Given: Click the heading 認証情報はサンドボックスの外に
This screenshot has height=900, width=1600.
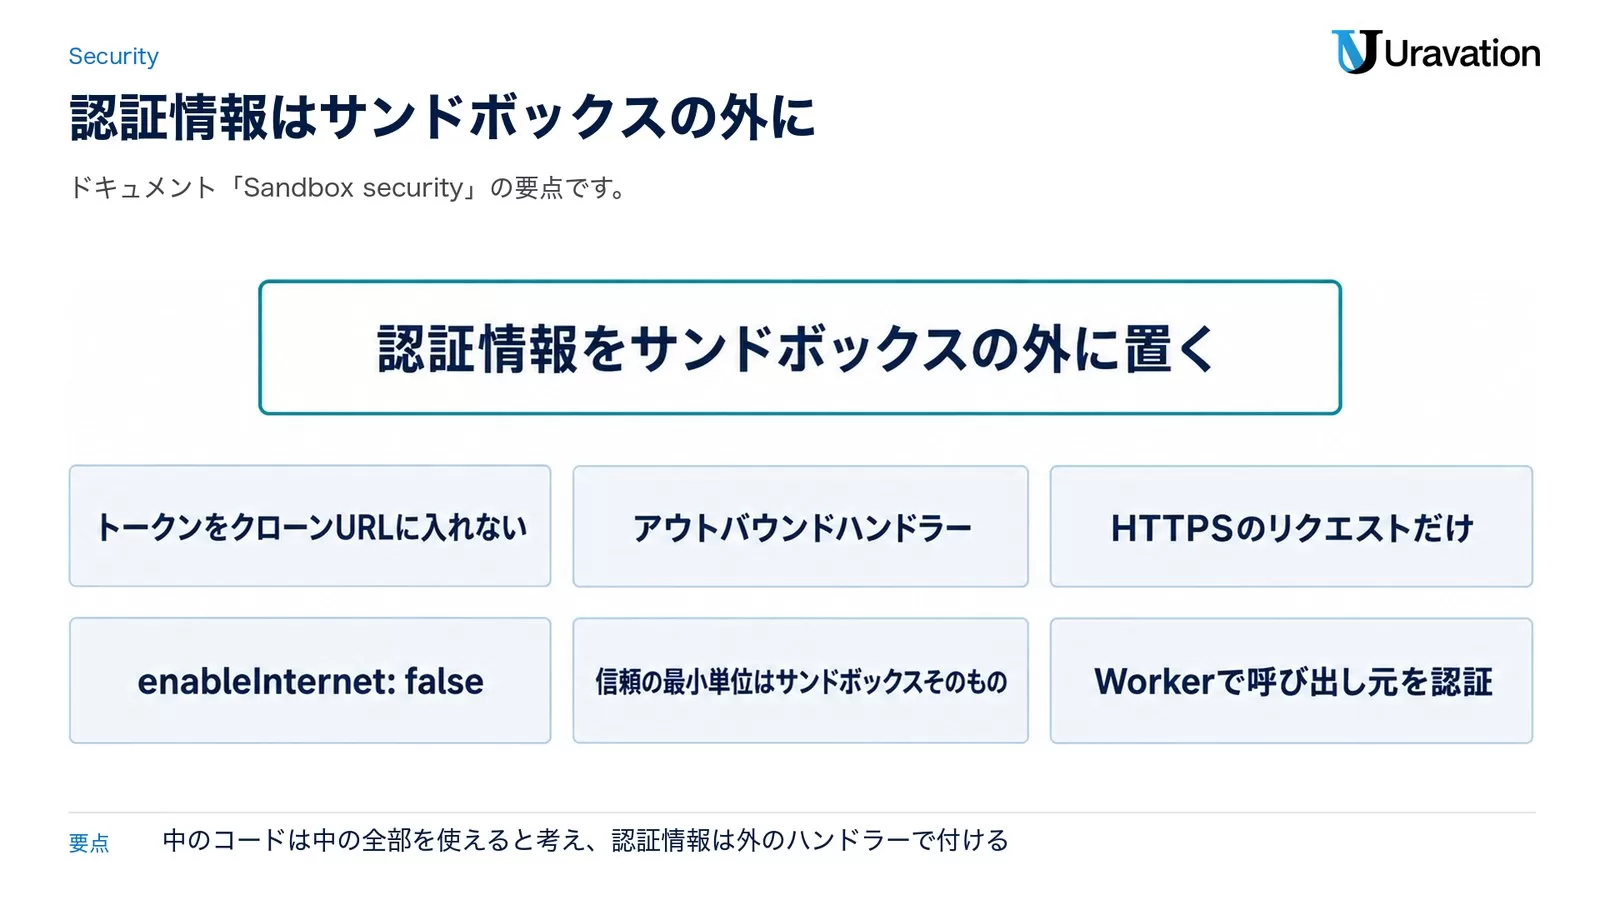Looking at the screenshot, I should tap(443, 117).
